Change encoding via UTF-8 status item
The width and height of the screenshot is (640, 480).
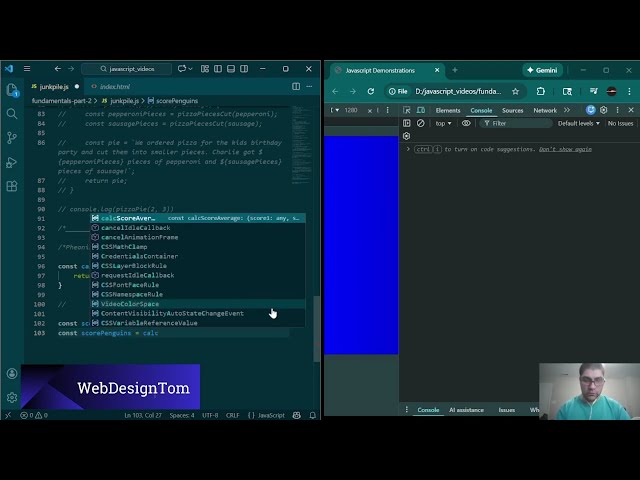click(x=210, y=415)
